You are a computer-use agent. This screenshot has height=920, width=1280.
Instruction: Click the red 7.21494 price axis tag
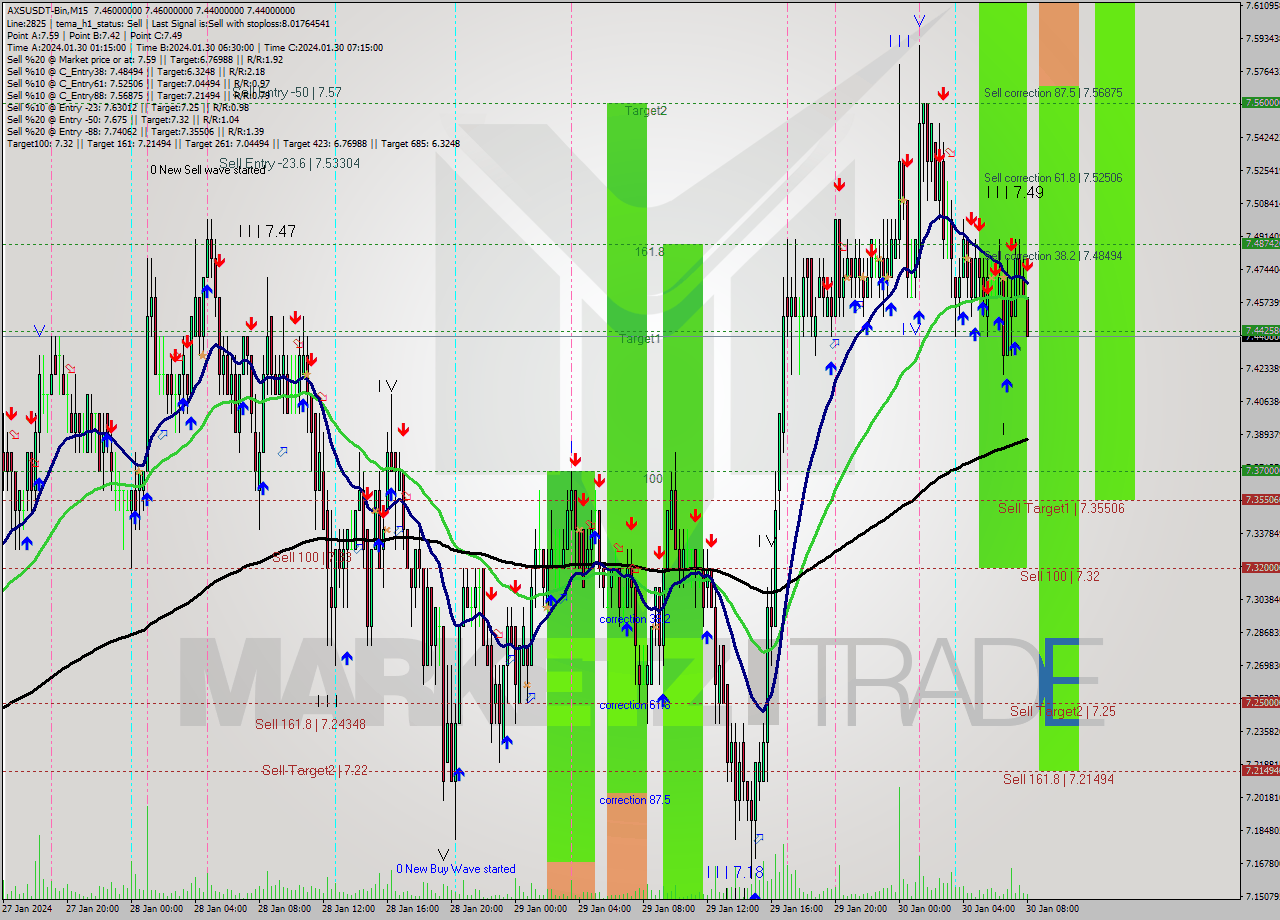coord(1260,770)
